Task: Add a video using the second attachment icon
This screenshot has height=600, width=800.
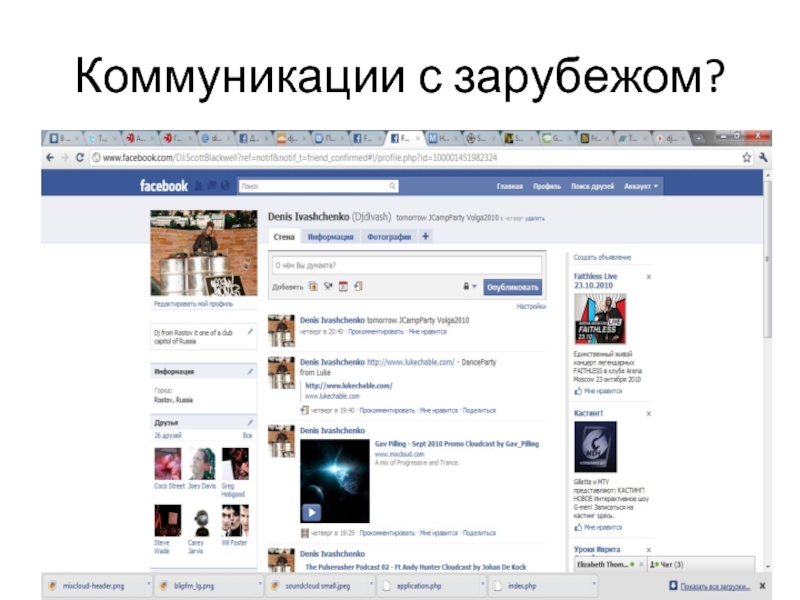Action: click(x=328, y=287)
